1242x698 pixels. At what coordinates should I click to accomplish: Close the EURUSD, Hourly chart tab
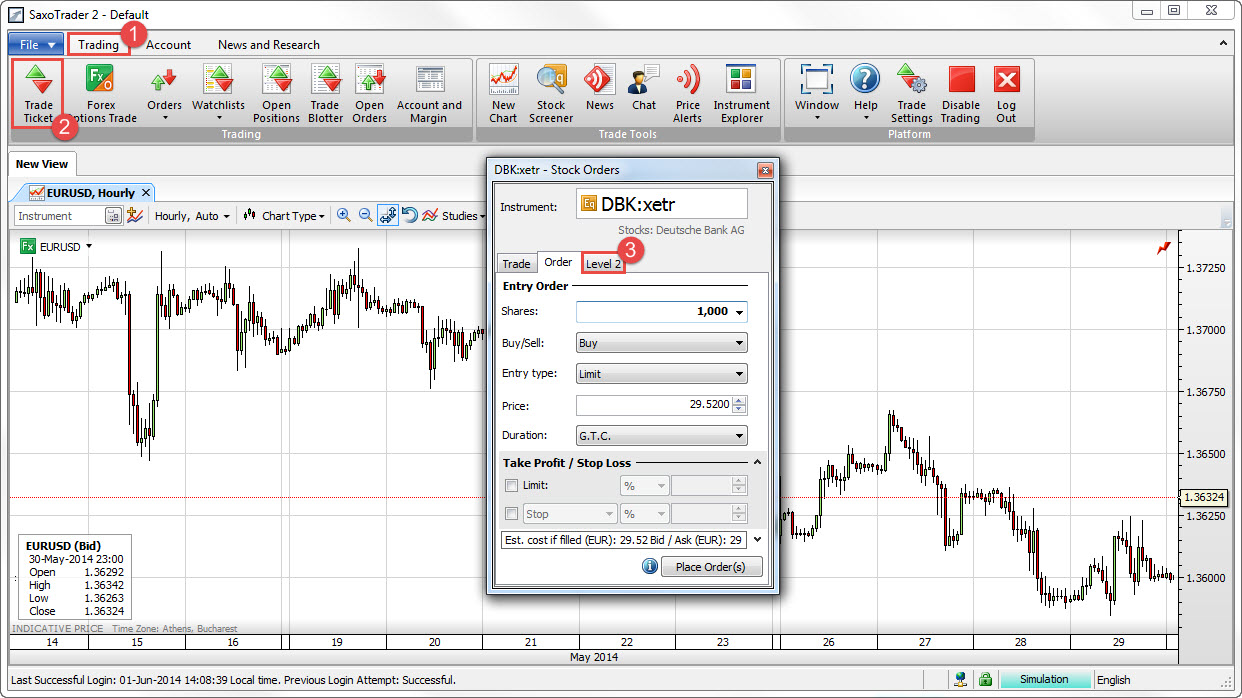point(145,192)
